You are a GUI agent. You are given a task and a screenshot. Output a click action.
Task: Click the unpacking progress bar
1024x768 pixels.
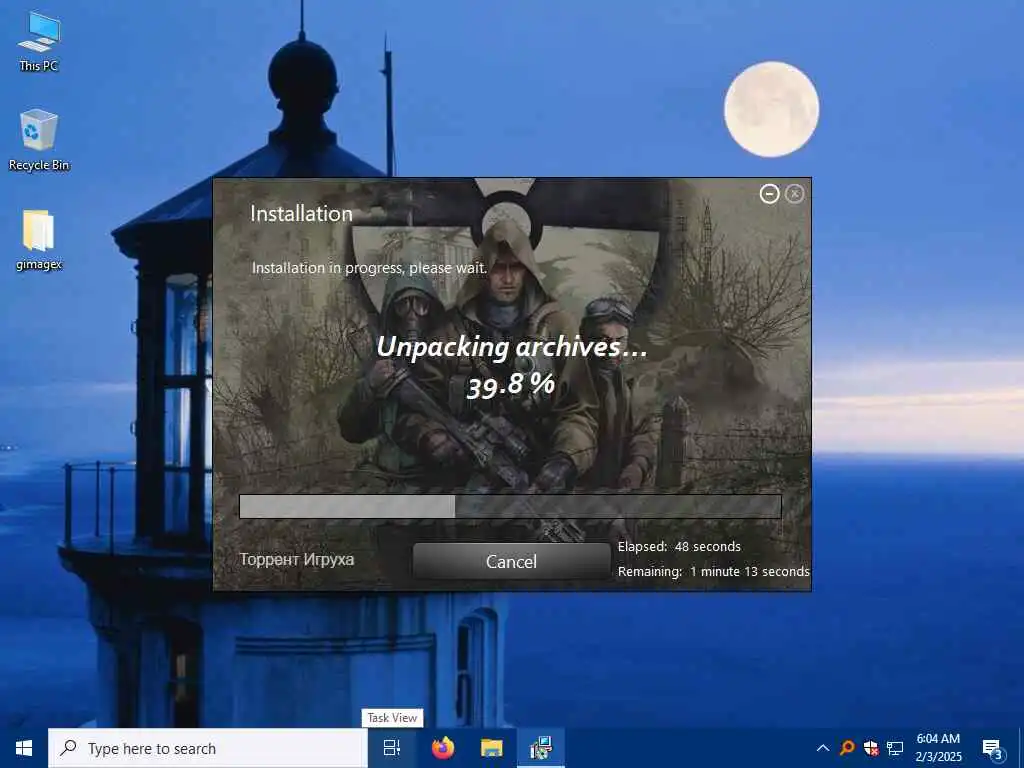tap(510, 507)
